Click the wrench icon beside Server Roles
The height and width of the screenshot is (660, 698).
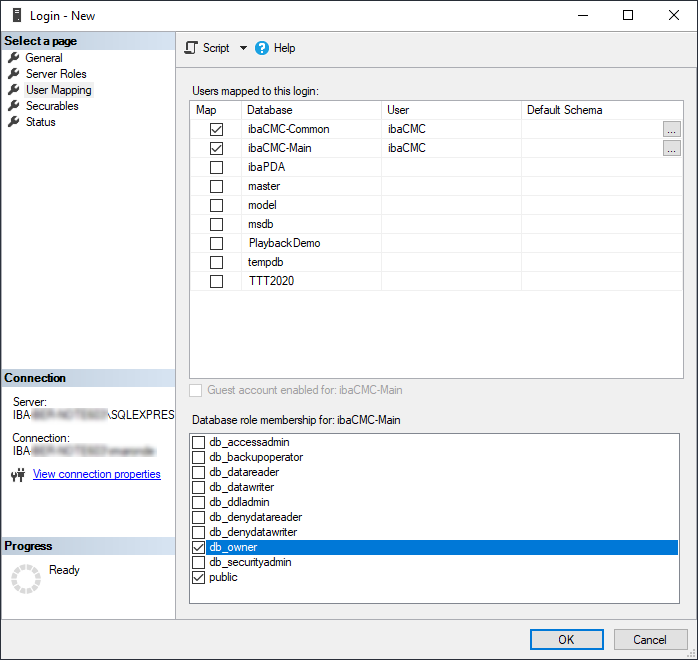(14, 74)
